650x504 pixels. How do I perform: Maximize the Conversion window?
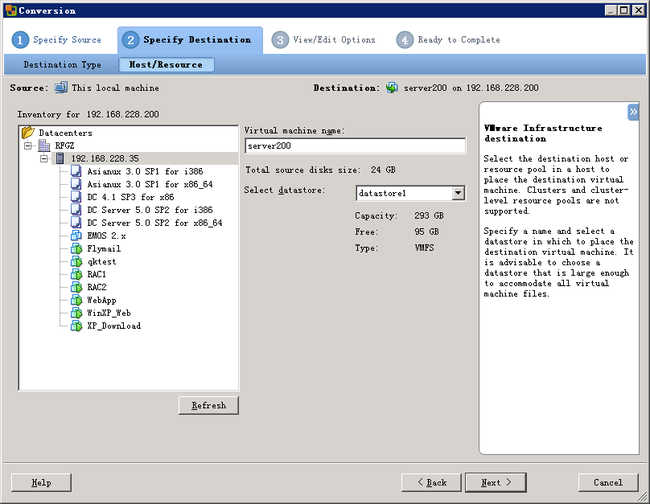[624, 10]
